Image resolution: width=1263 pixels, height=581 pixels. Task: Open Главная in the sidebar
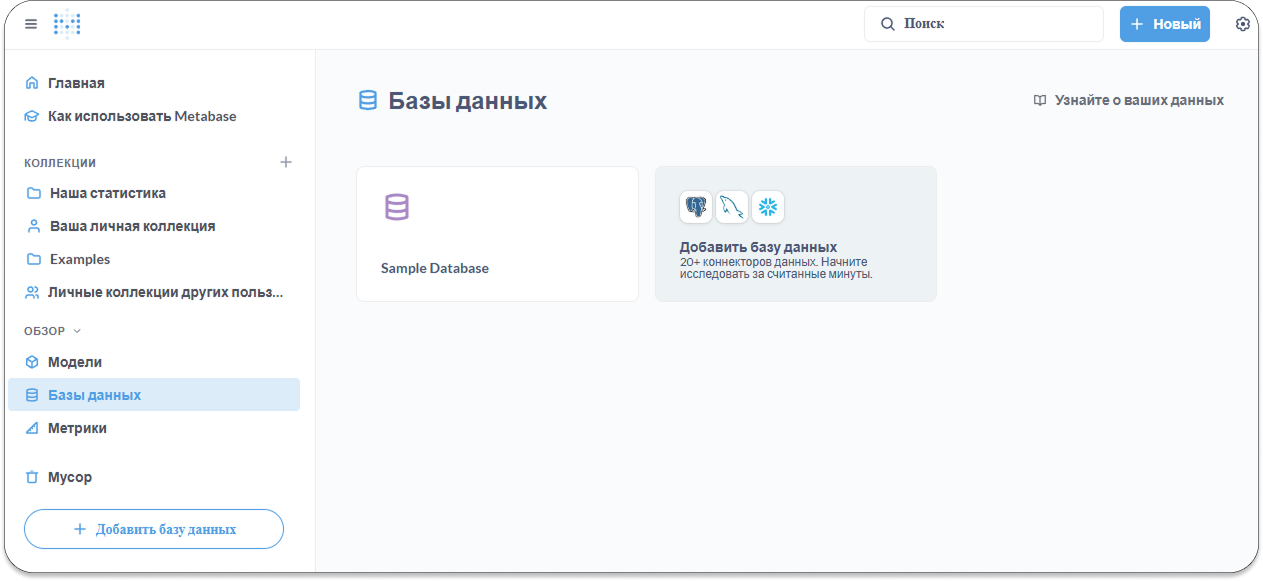[x=76, y=83]
